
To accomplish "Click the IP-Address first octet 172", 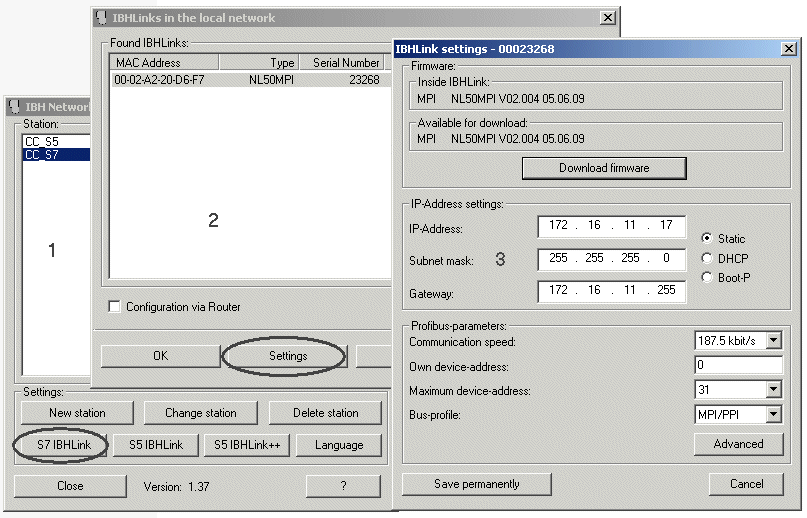I will point(558,225).
